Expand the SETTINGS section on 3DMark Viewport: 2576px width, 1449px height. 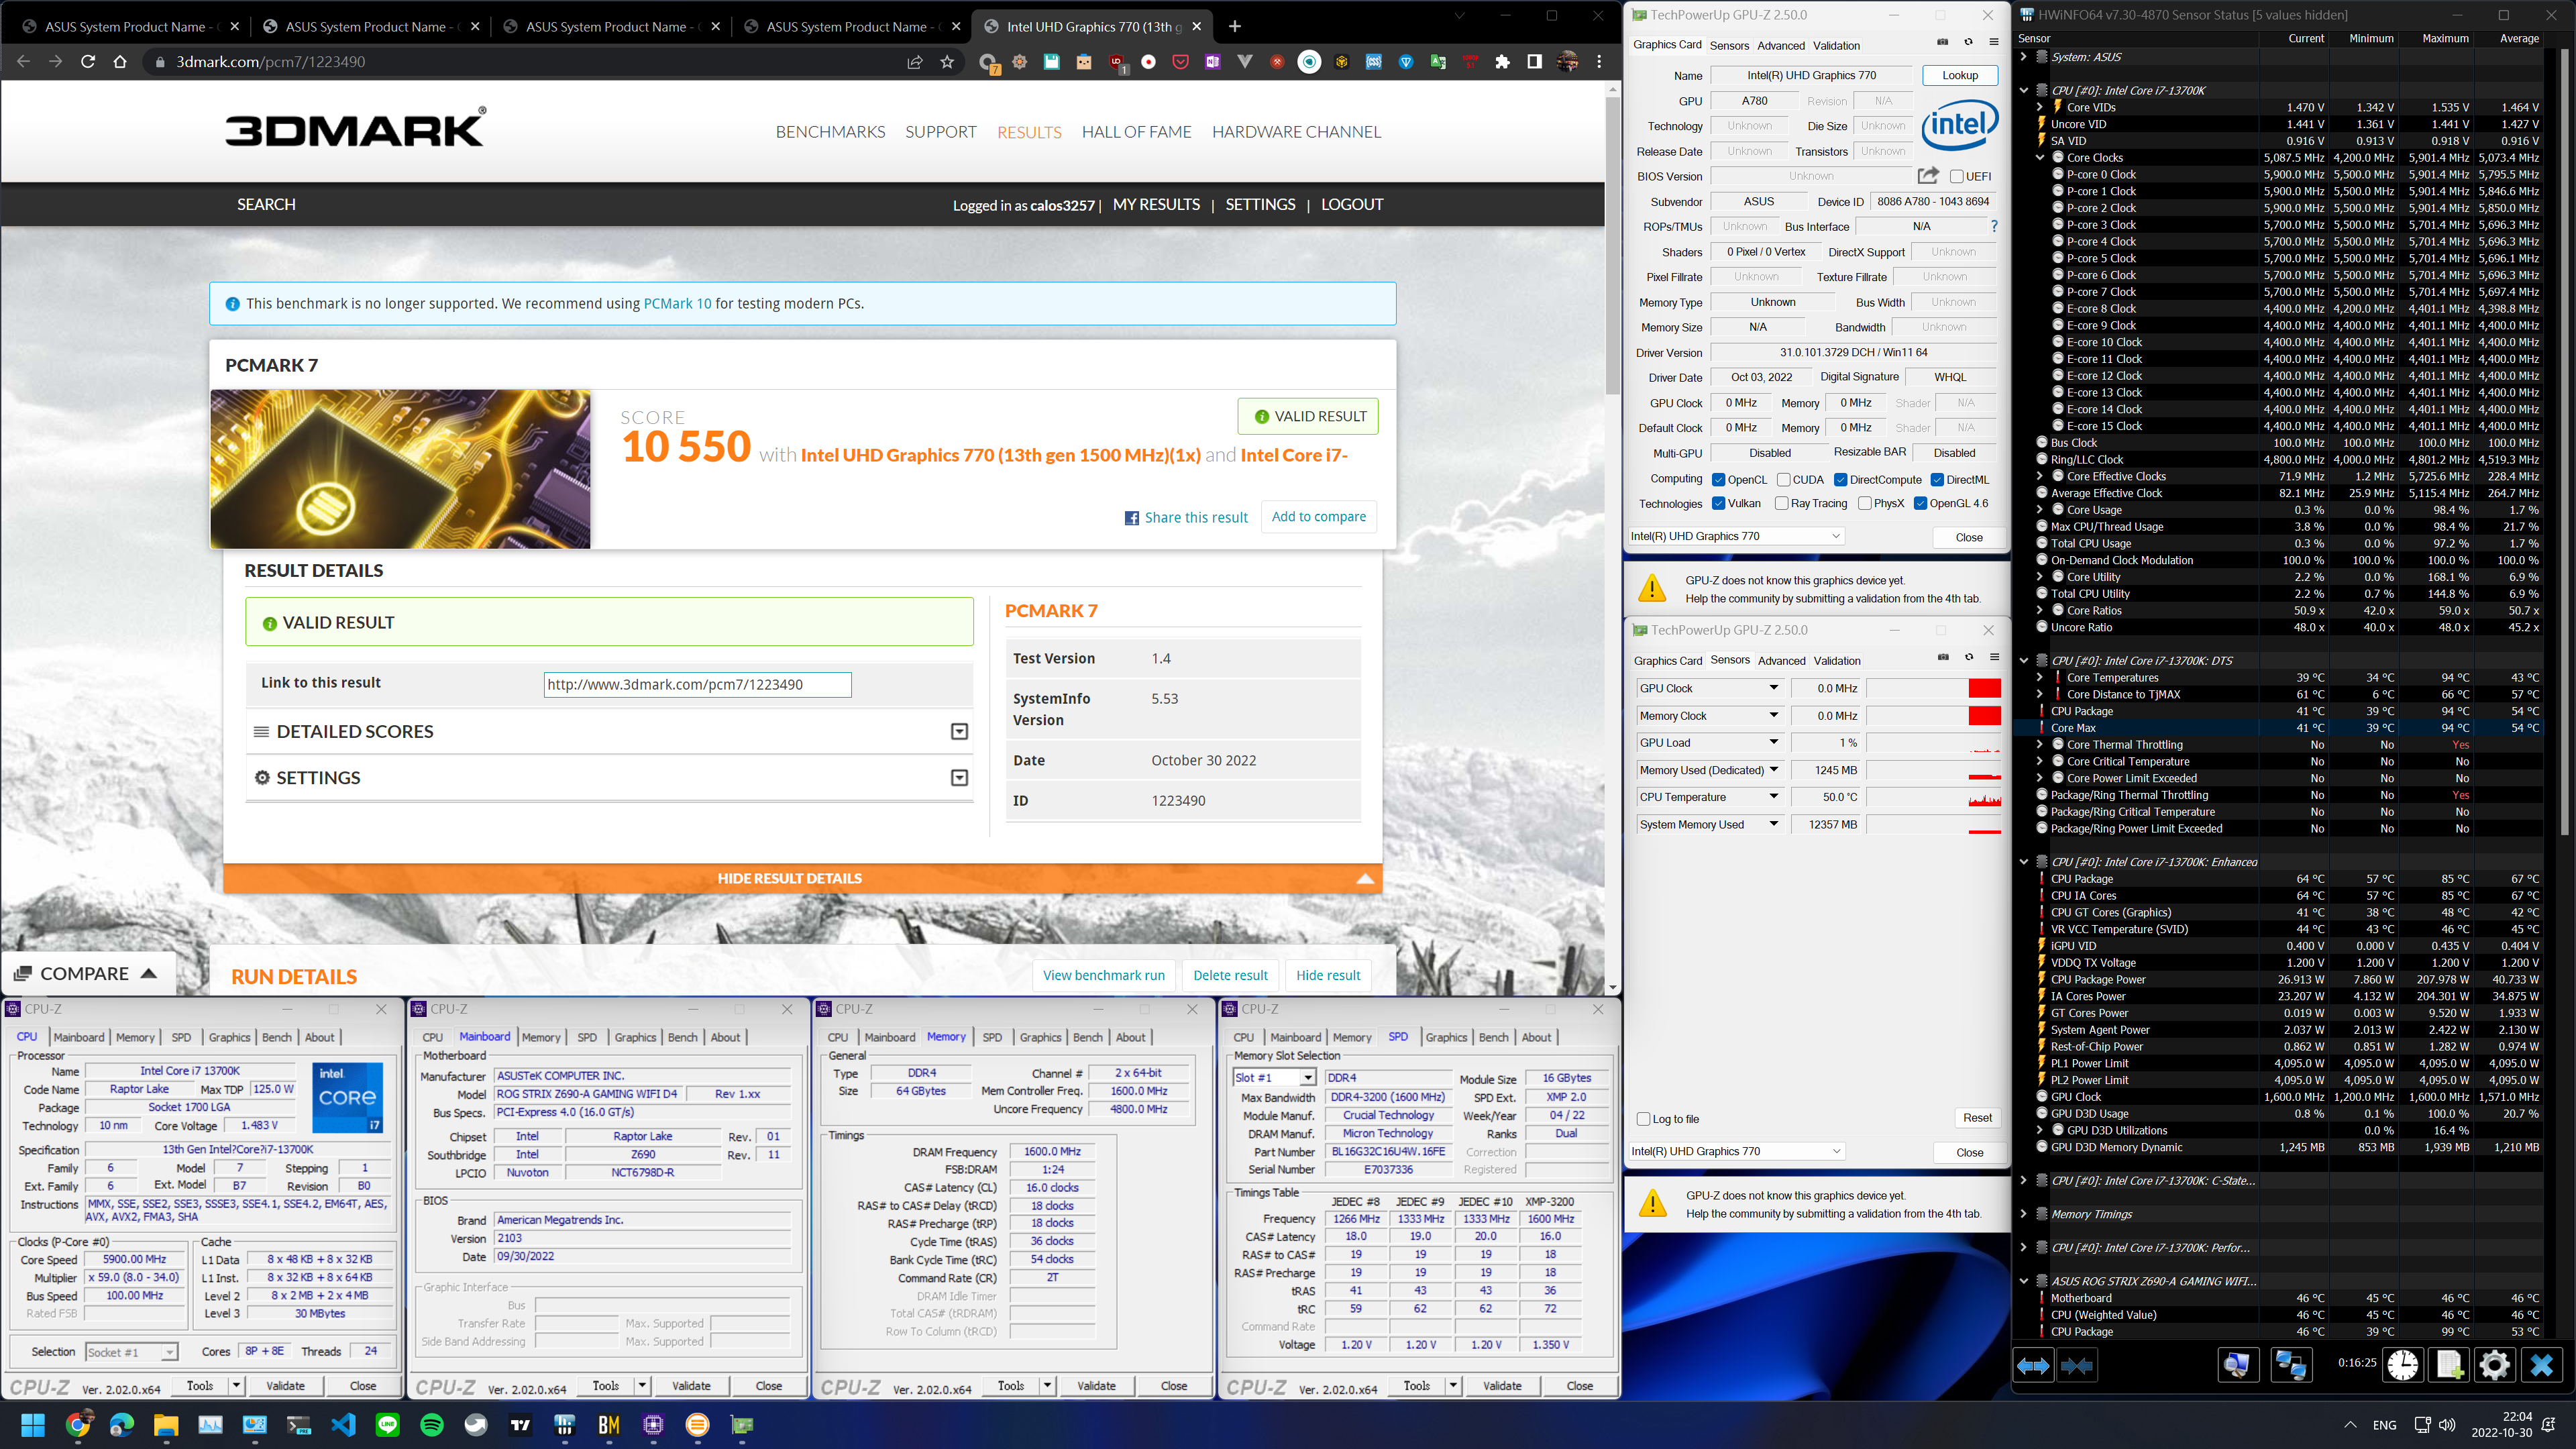[x=959, y=778]
